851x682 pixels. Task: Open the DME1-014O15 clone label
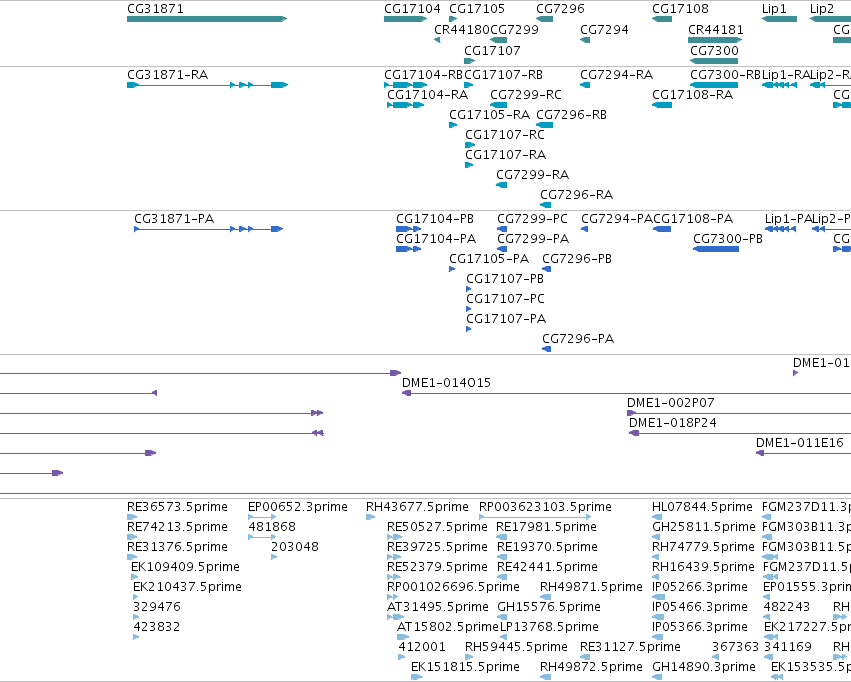tap(446, 383)
